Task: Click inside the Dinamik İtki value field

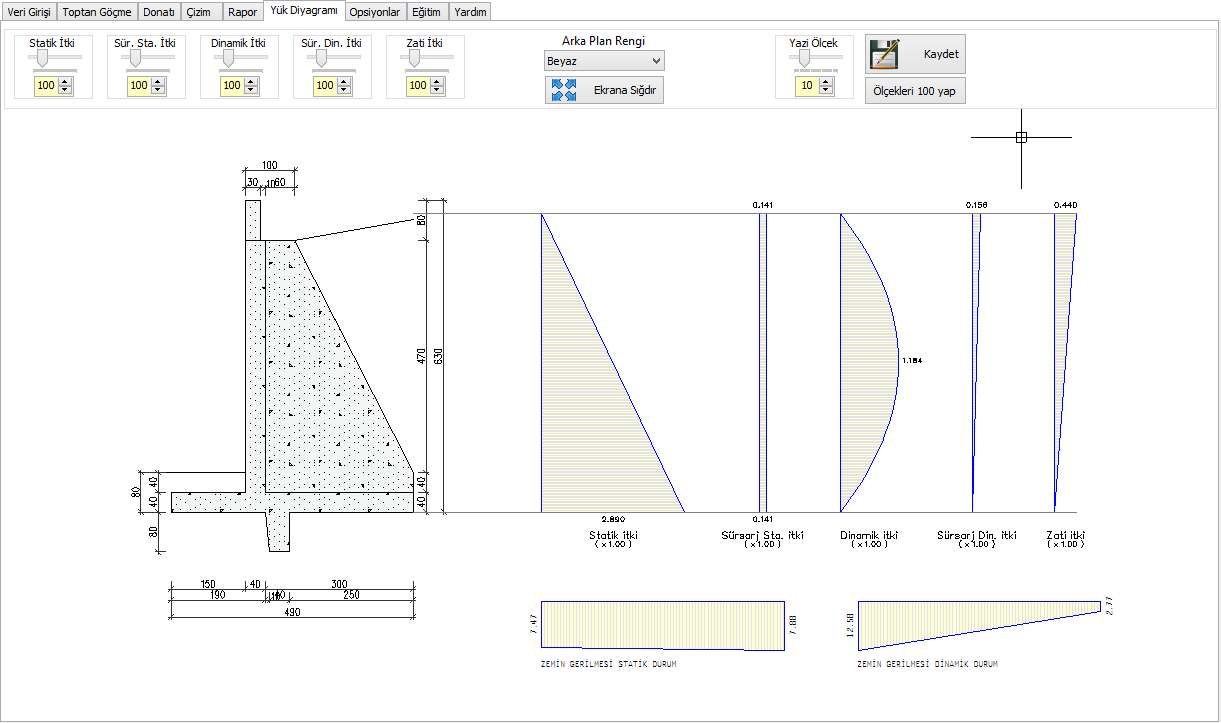Action: click(x=232, y=86)
